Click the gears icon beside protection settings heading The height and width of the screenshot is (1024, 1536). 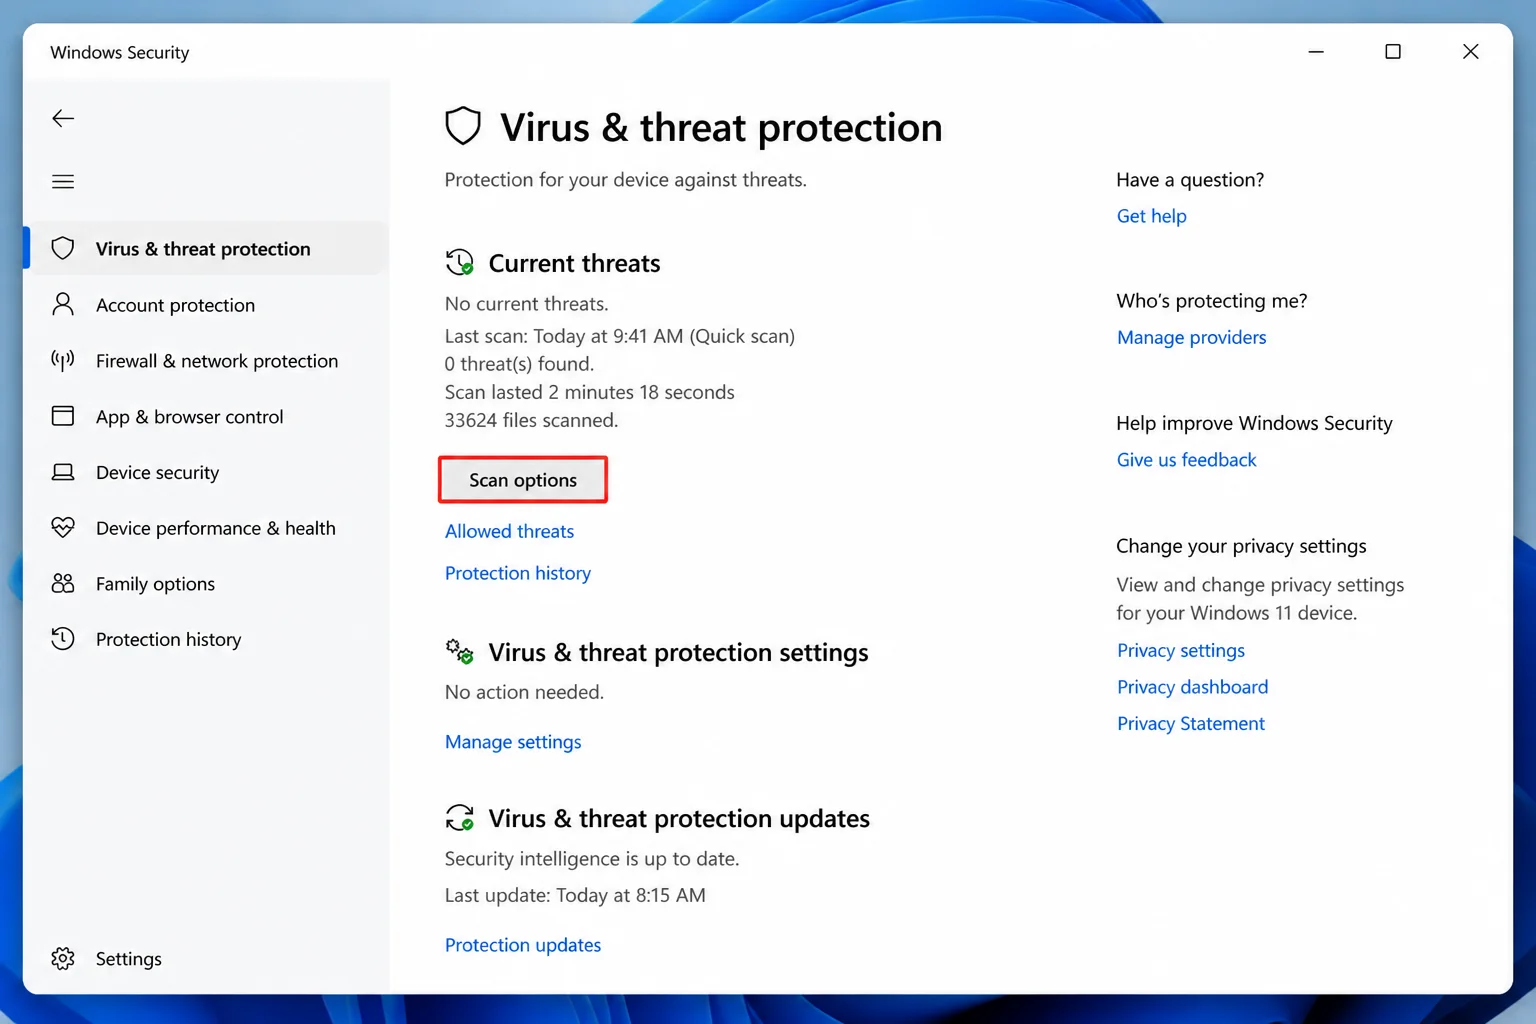pos(459,652)
